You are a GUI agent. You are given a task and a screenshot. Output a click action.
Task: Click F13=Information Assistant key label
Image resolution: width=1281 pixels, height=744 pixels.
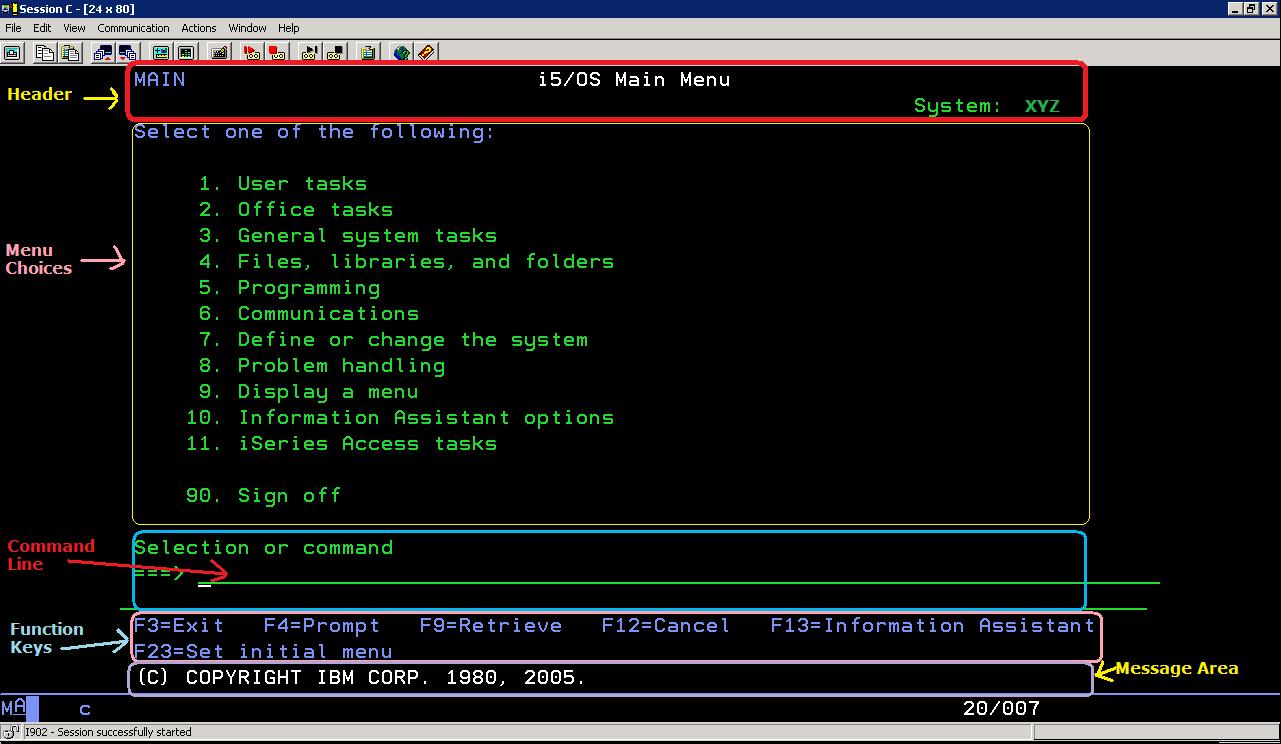[933, 626]
